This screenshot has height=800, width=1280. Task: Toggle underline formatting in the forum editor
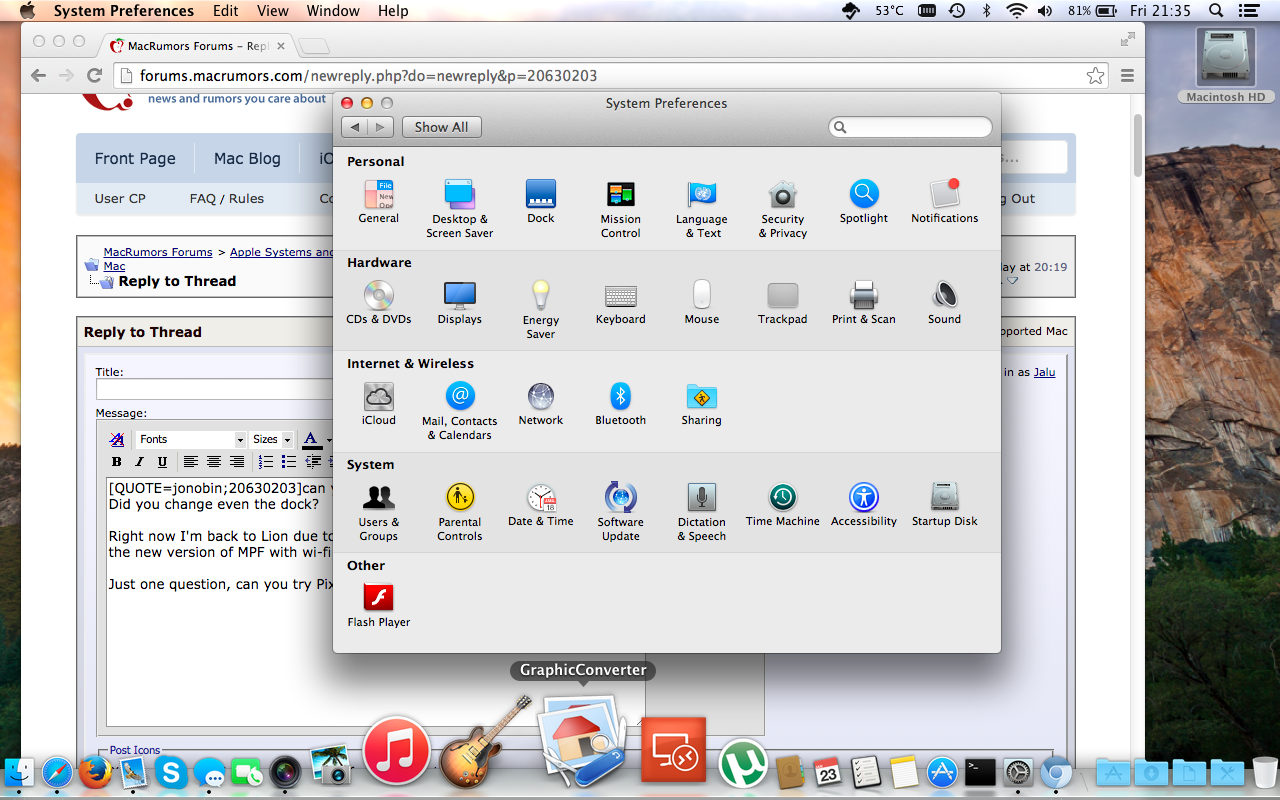coord(162,462)
